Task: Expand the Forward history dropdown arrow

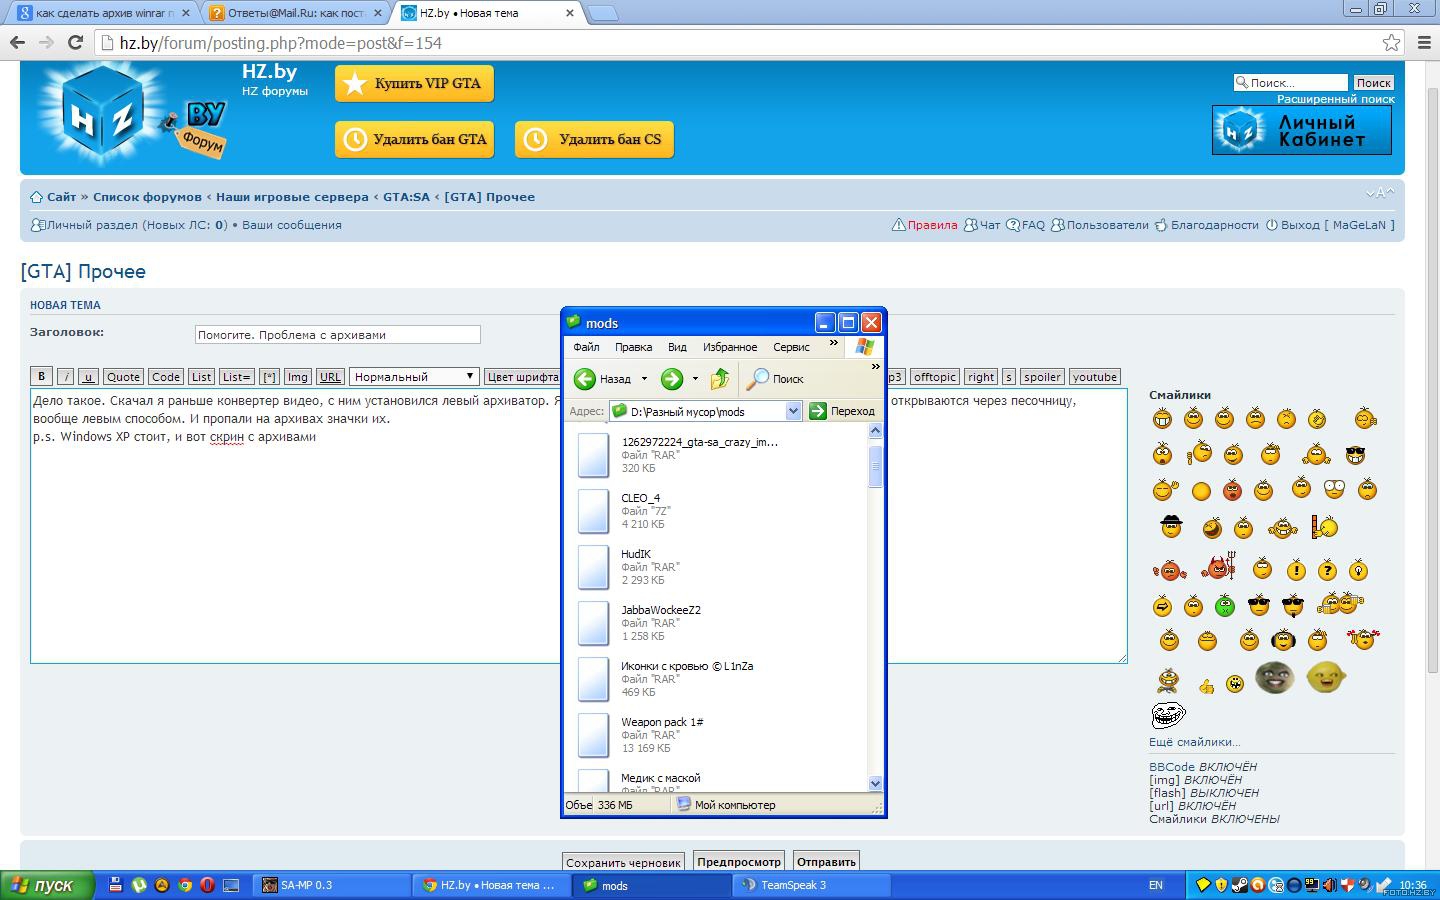Action: [x=695, y=379]
